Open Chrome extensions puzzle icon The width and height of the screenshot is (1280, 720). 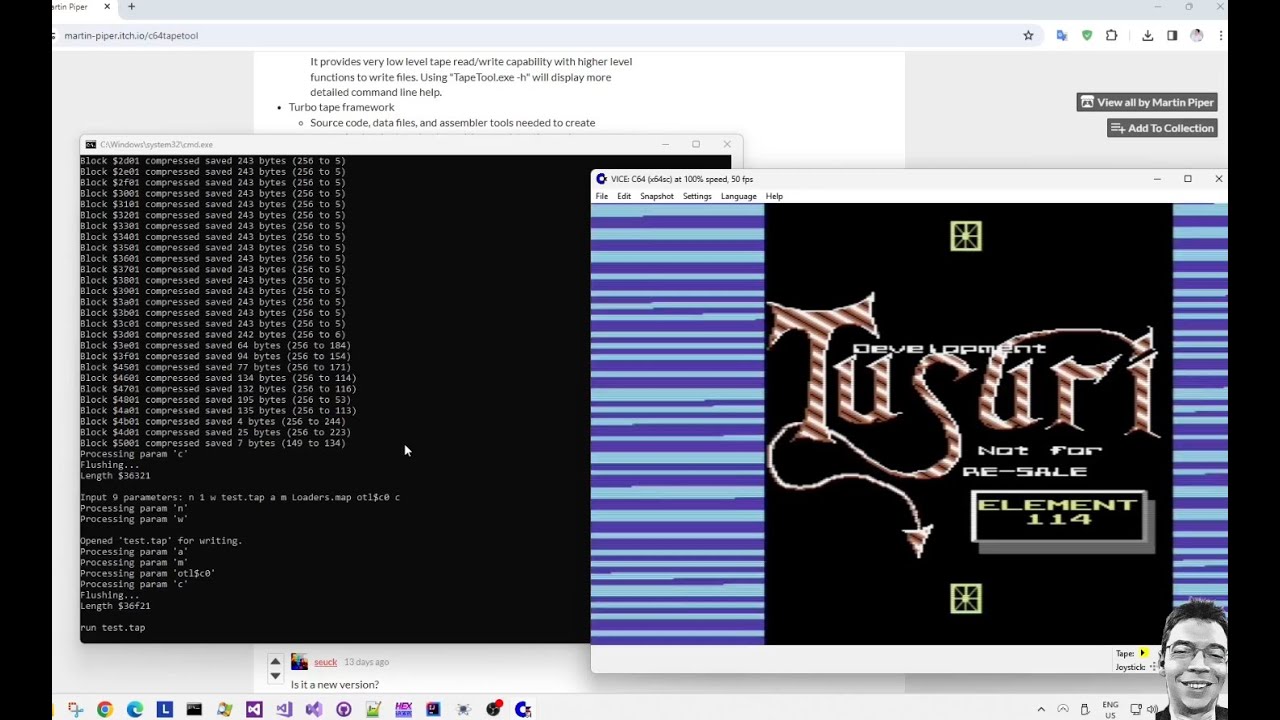point(1111,35)
